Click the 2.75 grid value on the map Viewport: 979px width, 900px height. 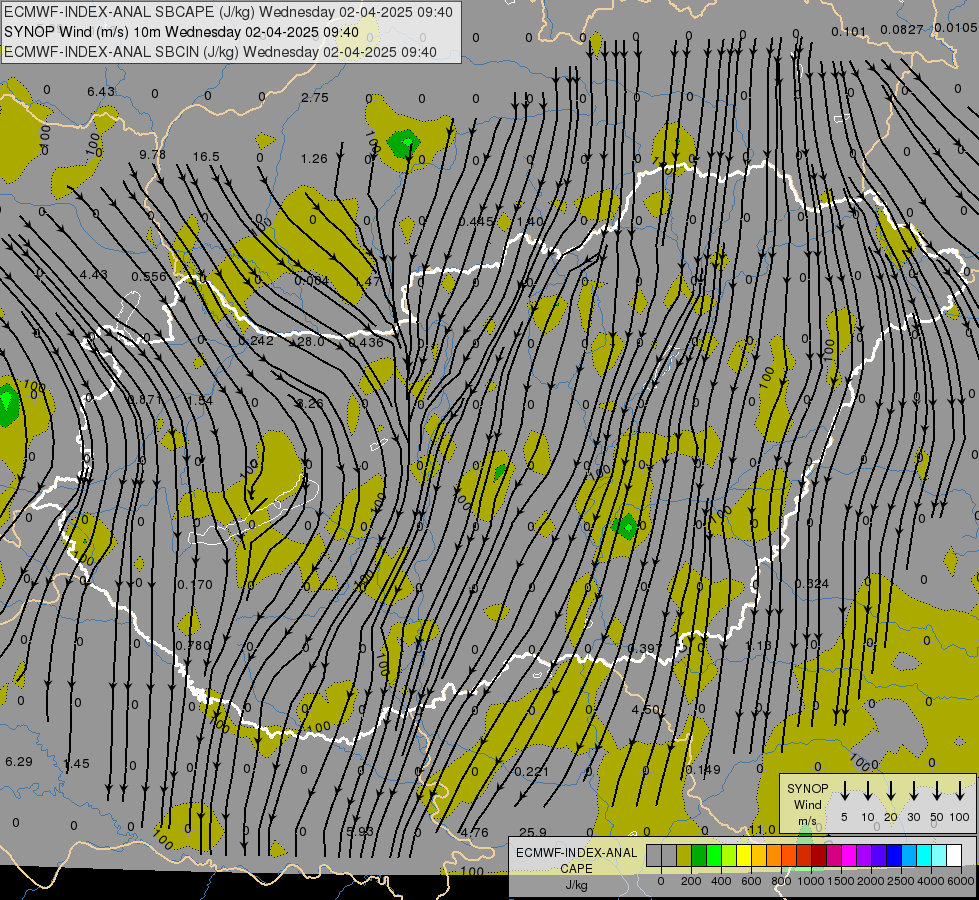tap(315, 98)
